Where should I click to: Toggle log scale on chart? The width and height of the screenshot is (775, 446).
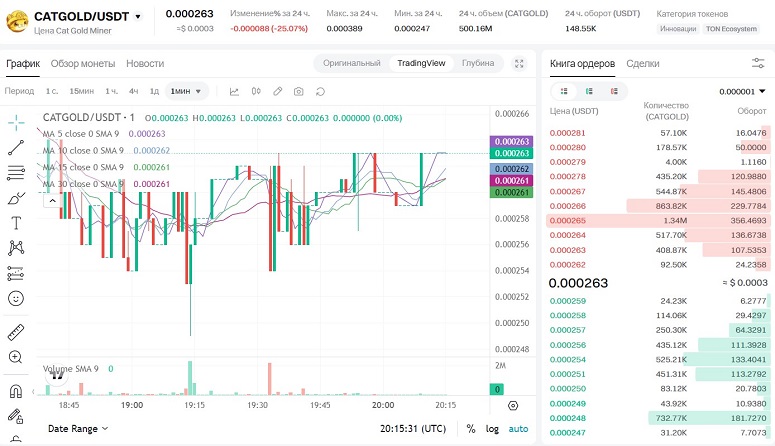492,429
